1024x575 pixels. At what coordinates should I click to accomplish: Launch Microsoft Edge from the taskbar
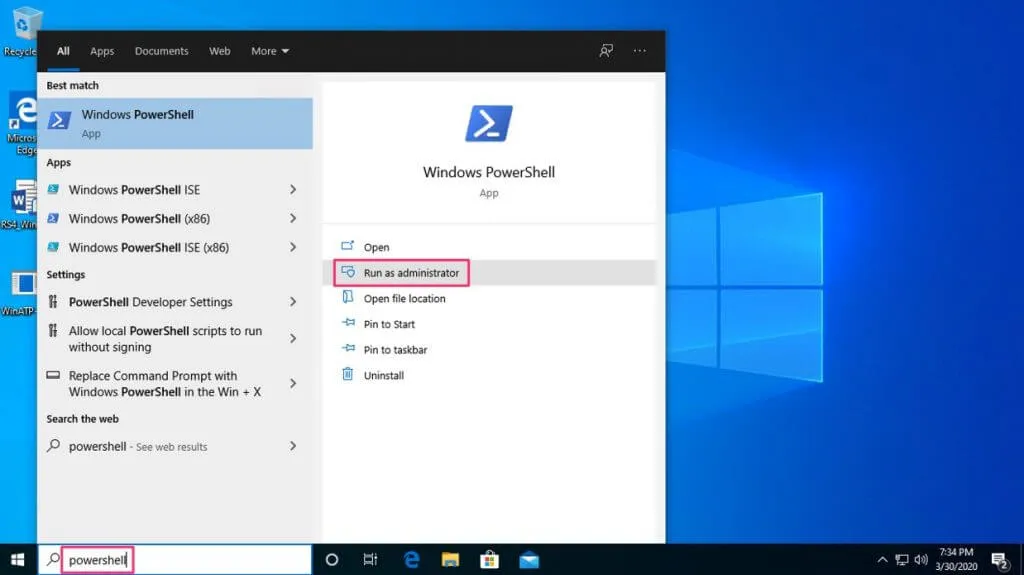point(411,560)
